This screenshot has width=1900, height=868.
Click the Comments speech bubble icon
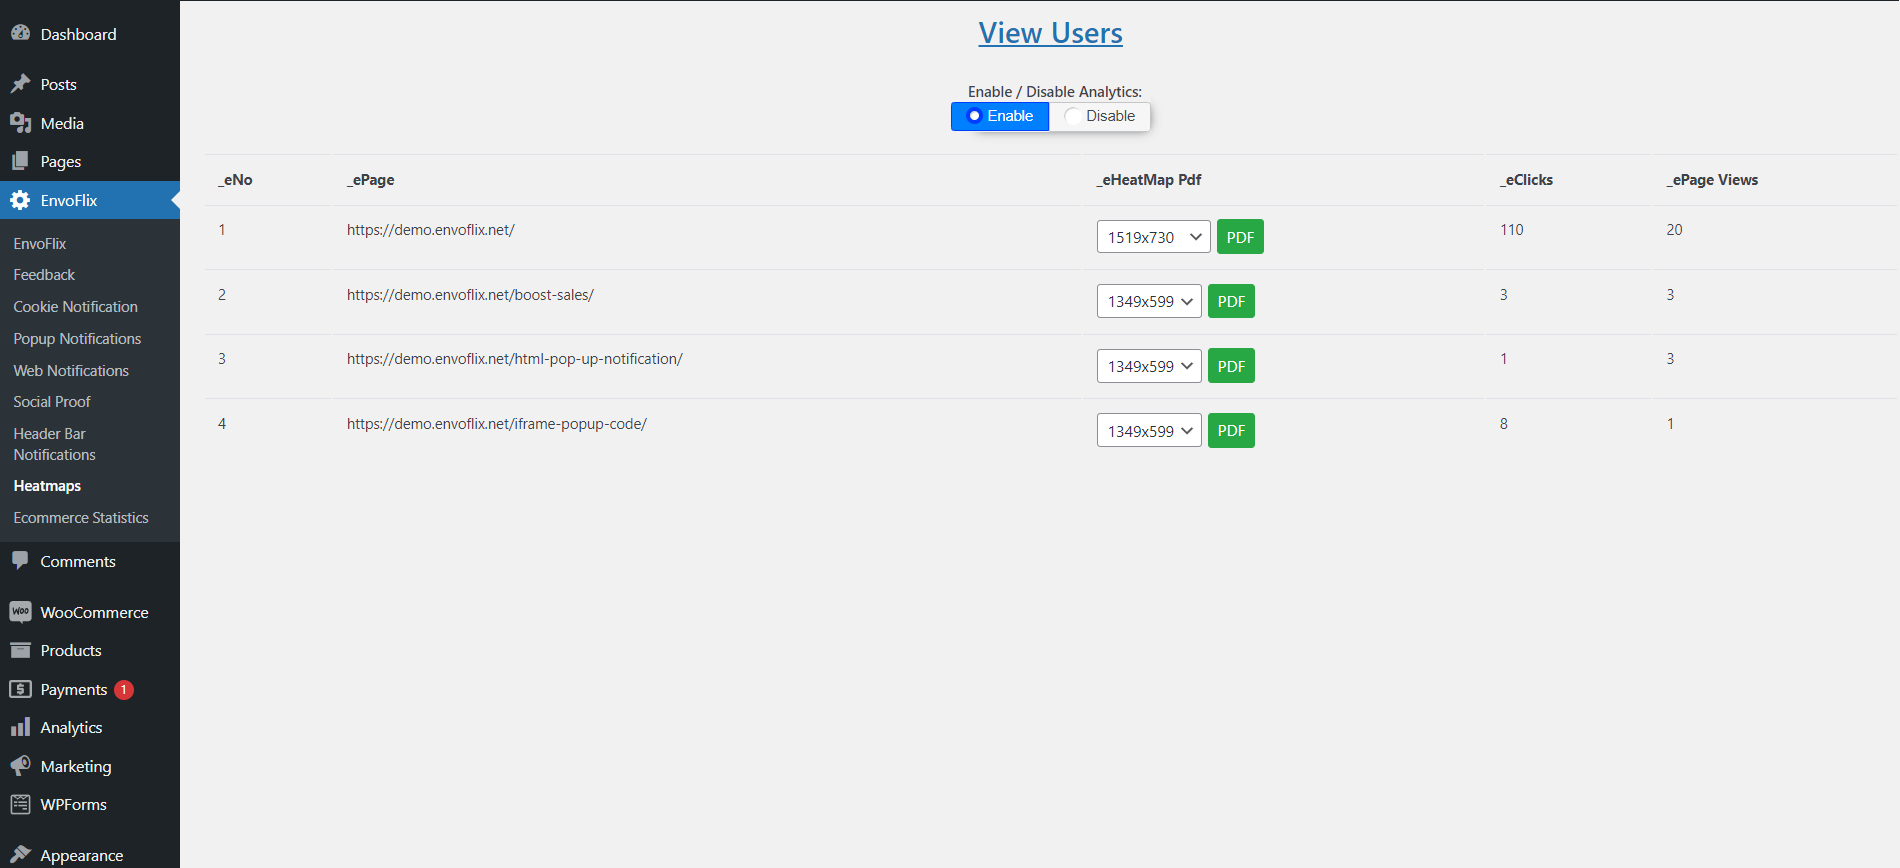pyautogui.click(x=20, y=561)
